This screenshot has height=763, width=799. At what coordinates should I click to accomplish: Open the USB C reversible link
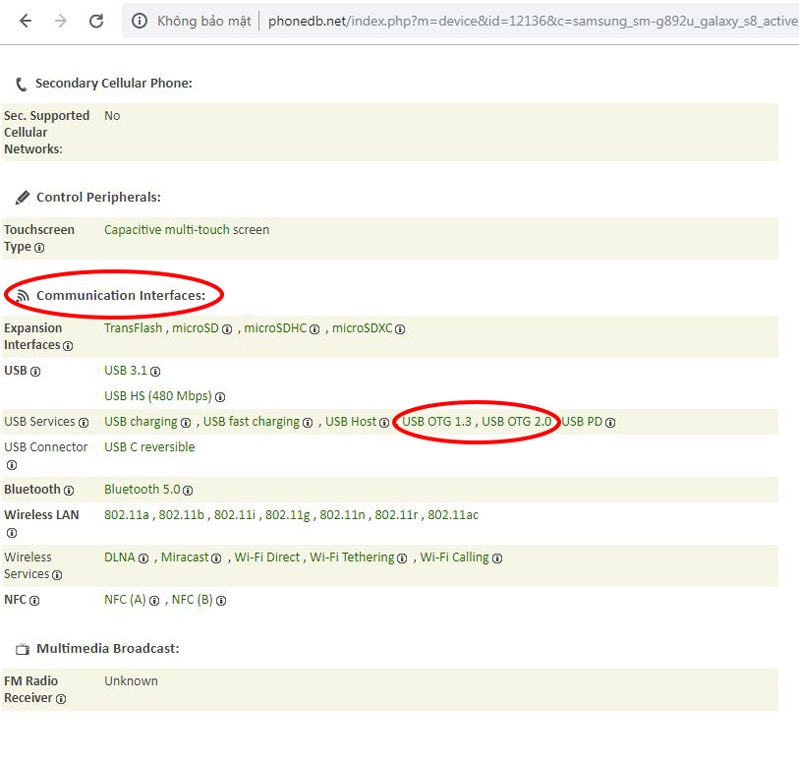(149, 447)
